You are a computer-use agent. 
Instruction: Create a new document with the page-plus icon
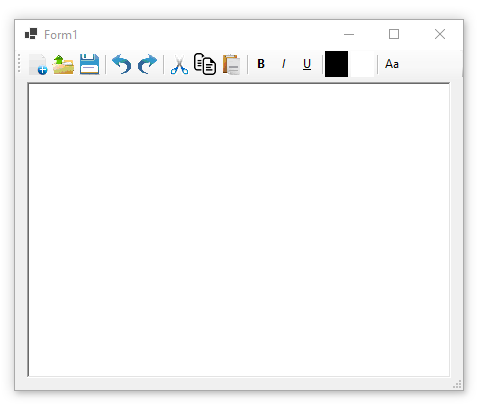point(38,64)
